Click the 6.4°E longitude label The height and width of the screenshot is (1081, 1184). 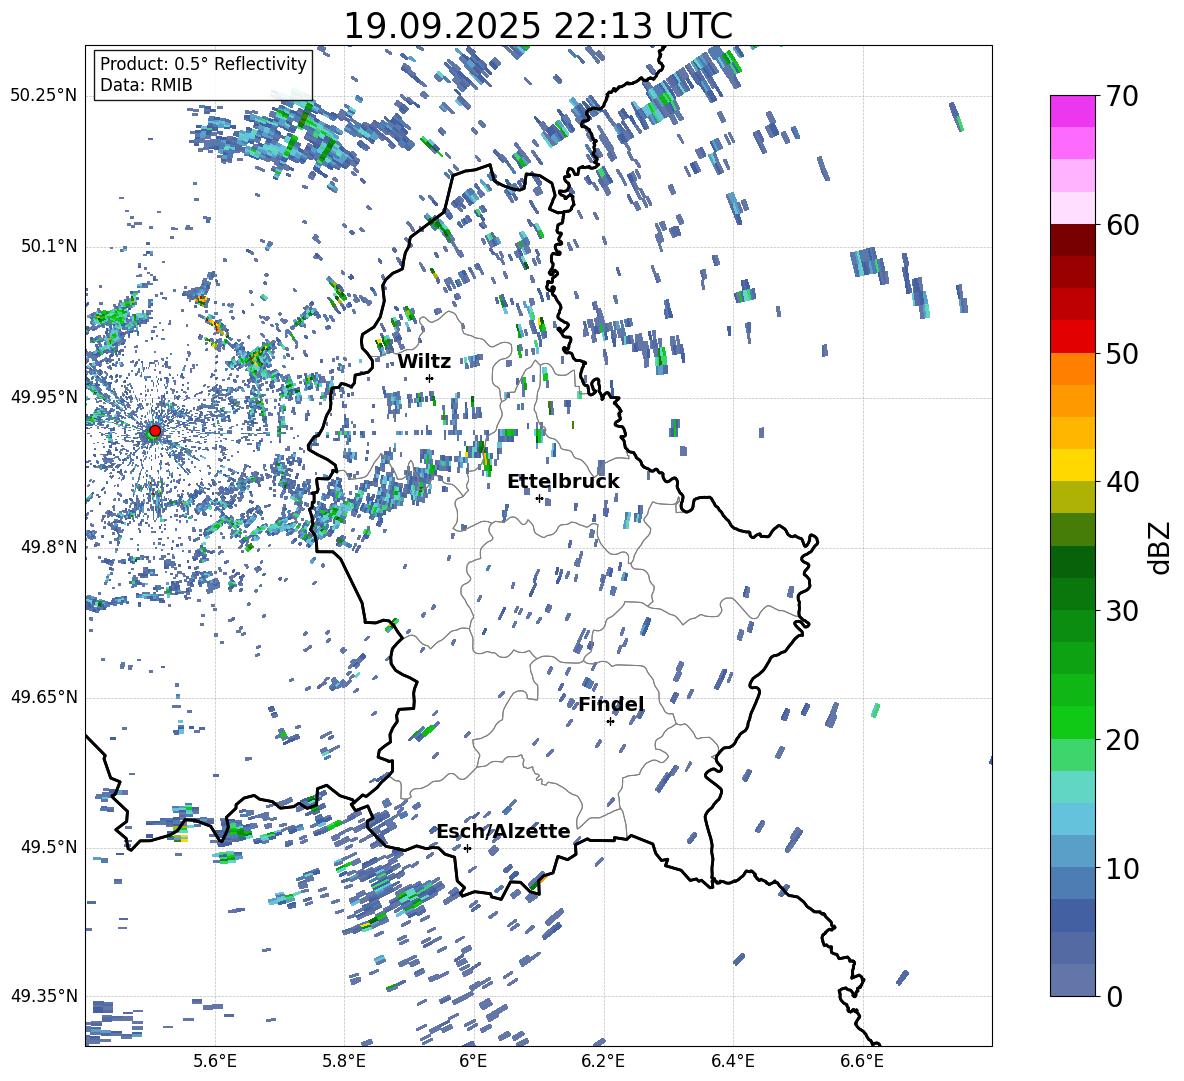[732, 1061]
